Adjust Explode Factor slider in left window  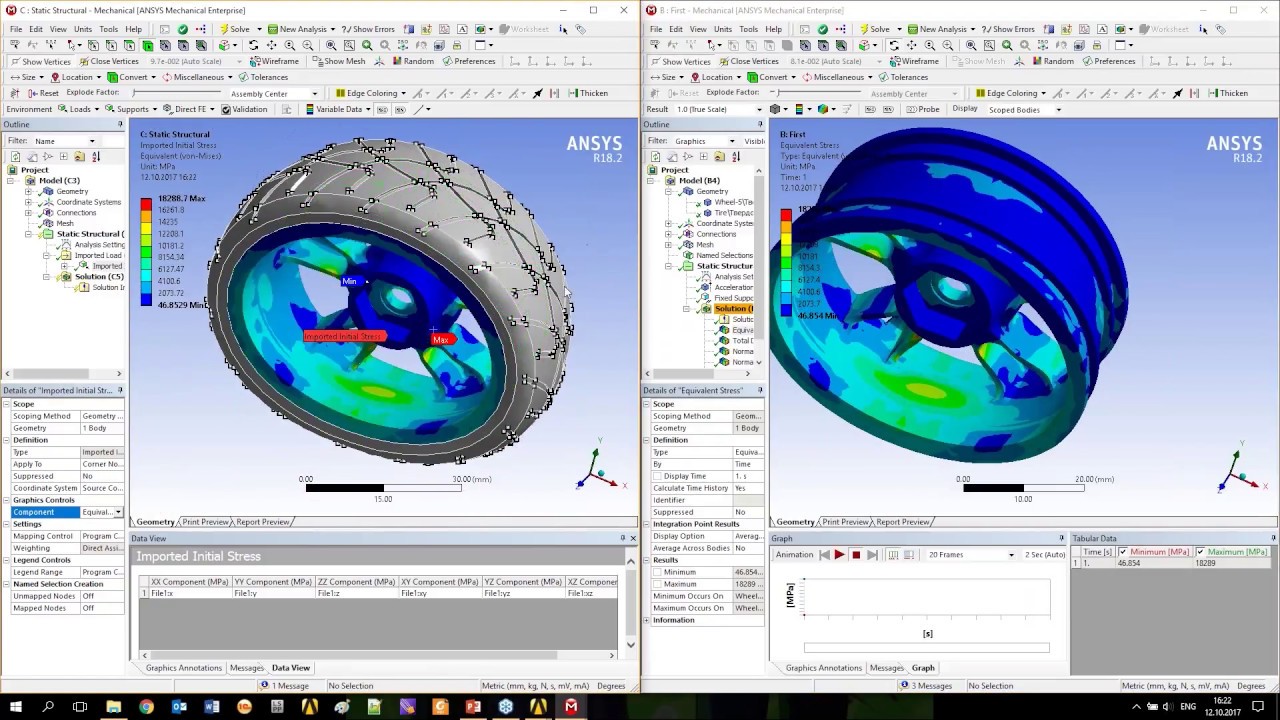click(175, 93)
